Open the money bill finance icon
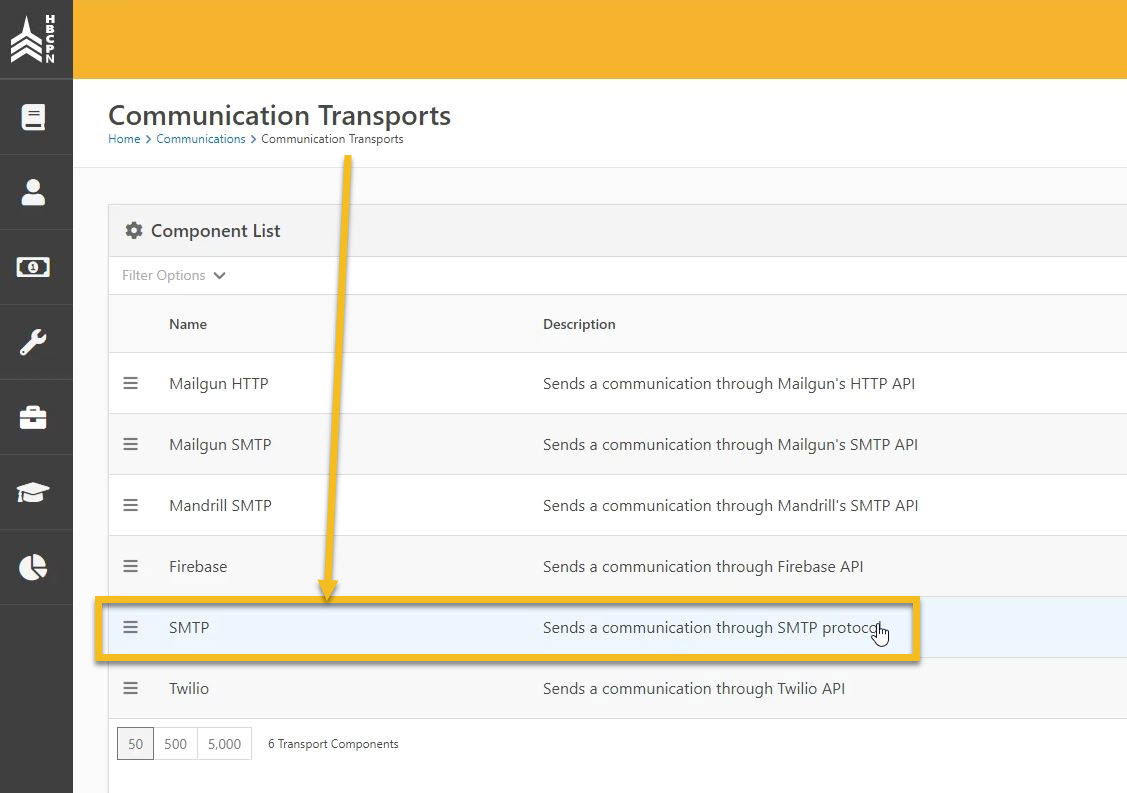1127x793 pixels. tap(33, 267)
